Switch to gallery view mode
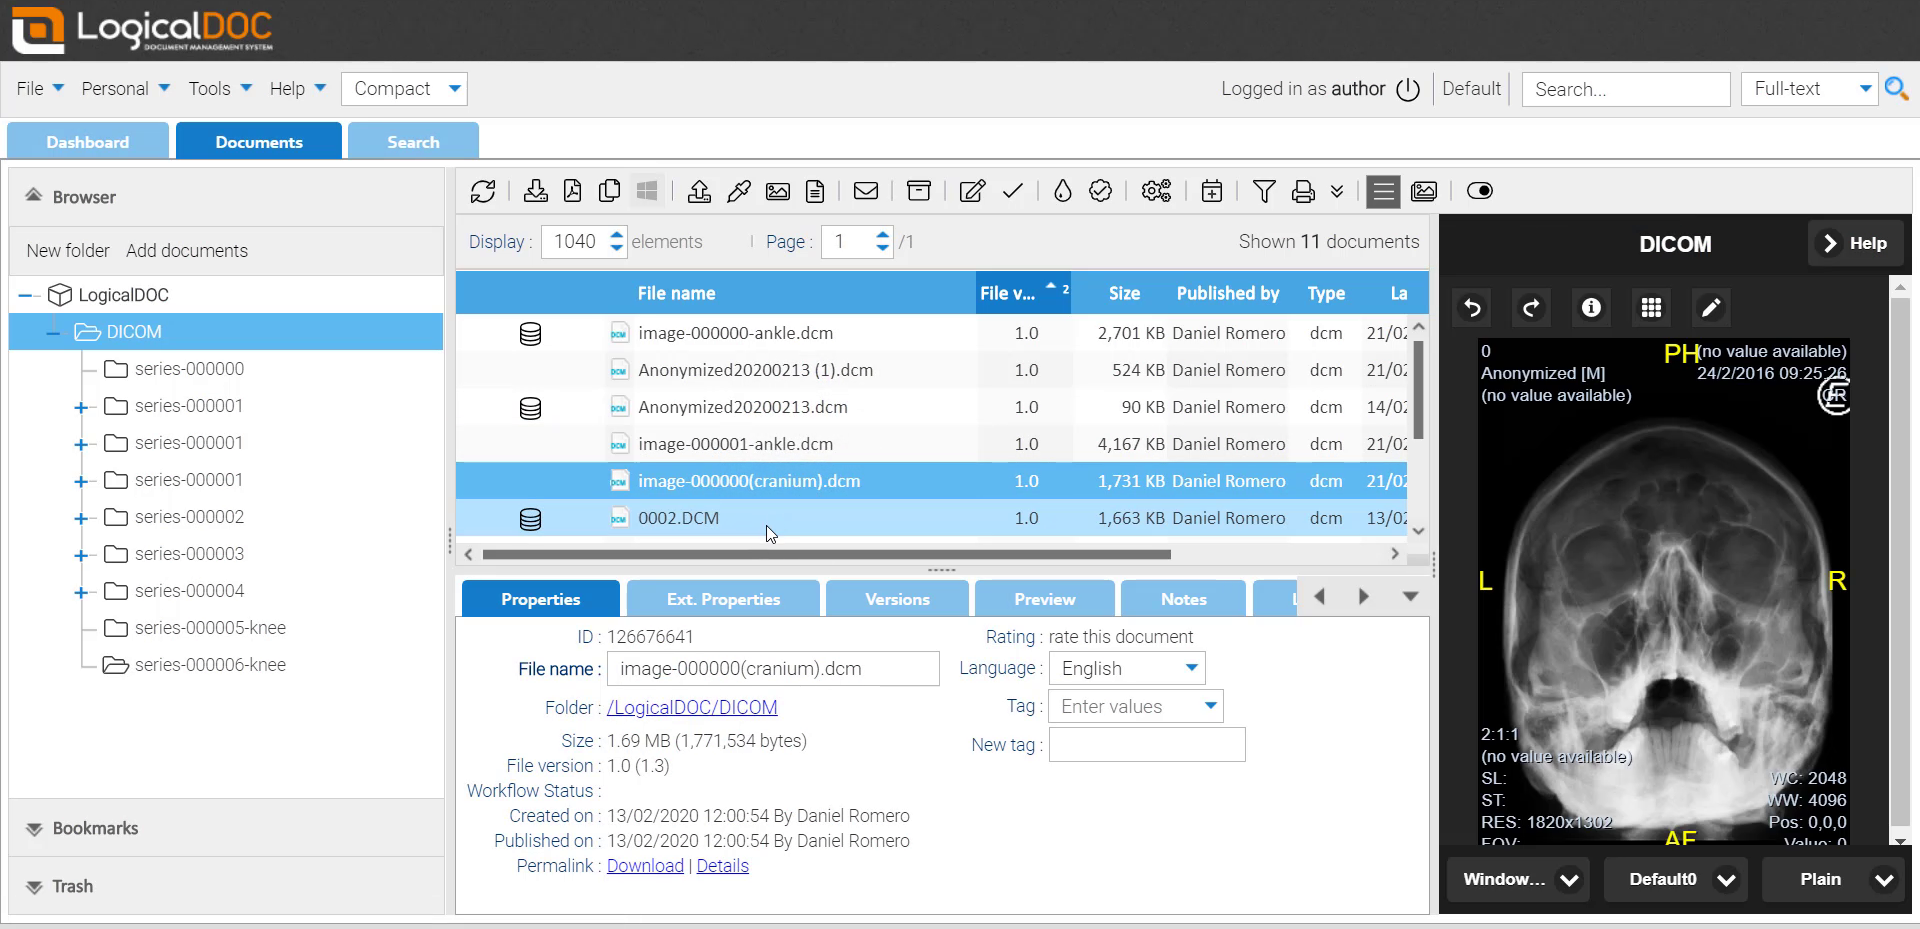 click(1424, 191)
